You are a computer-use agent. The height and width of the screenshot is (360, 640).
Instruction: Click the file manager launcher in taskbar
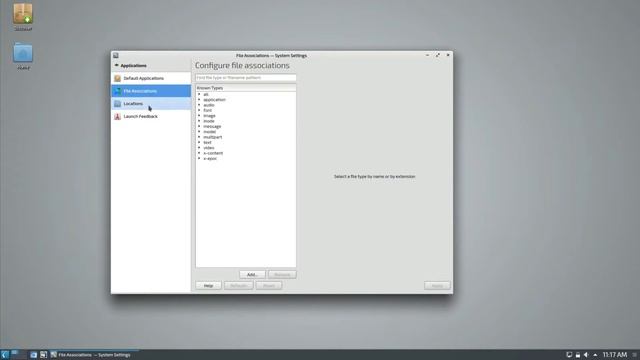[43, 355]
